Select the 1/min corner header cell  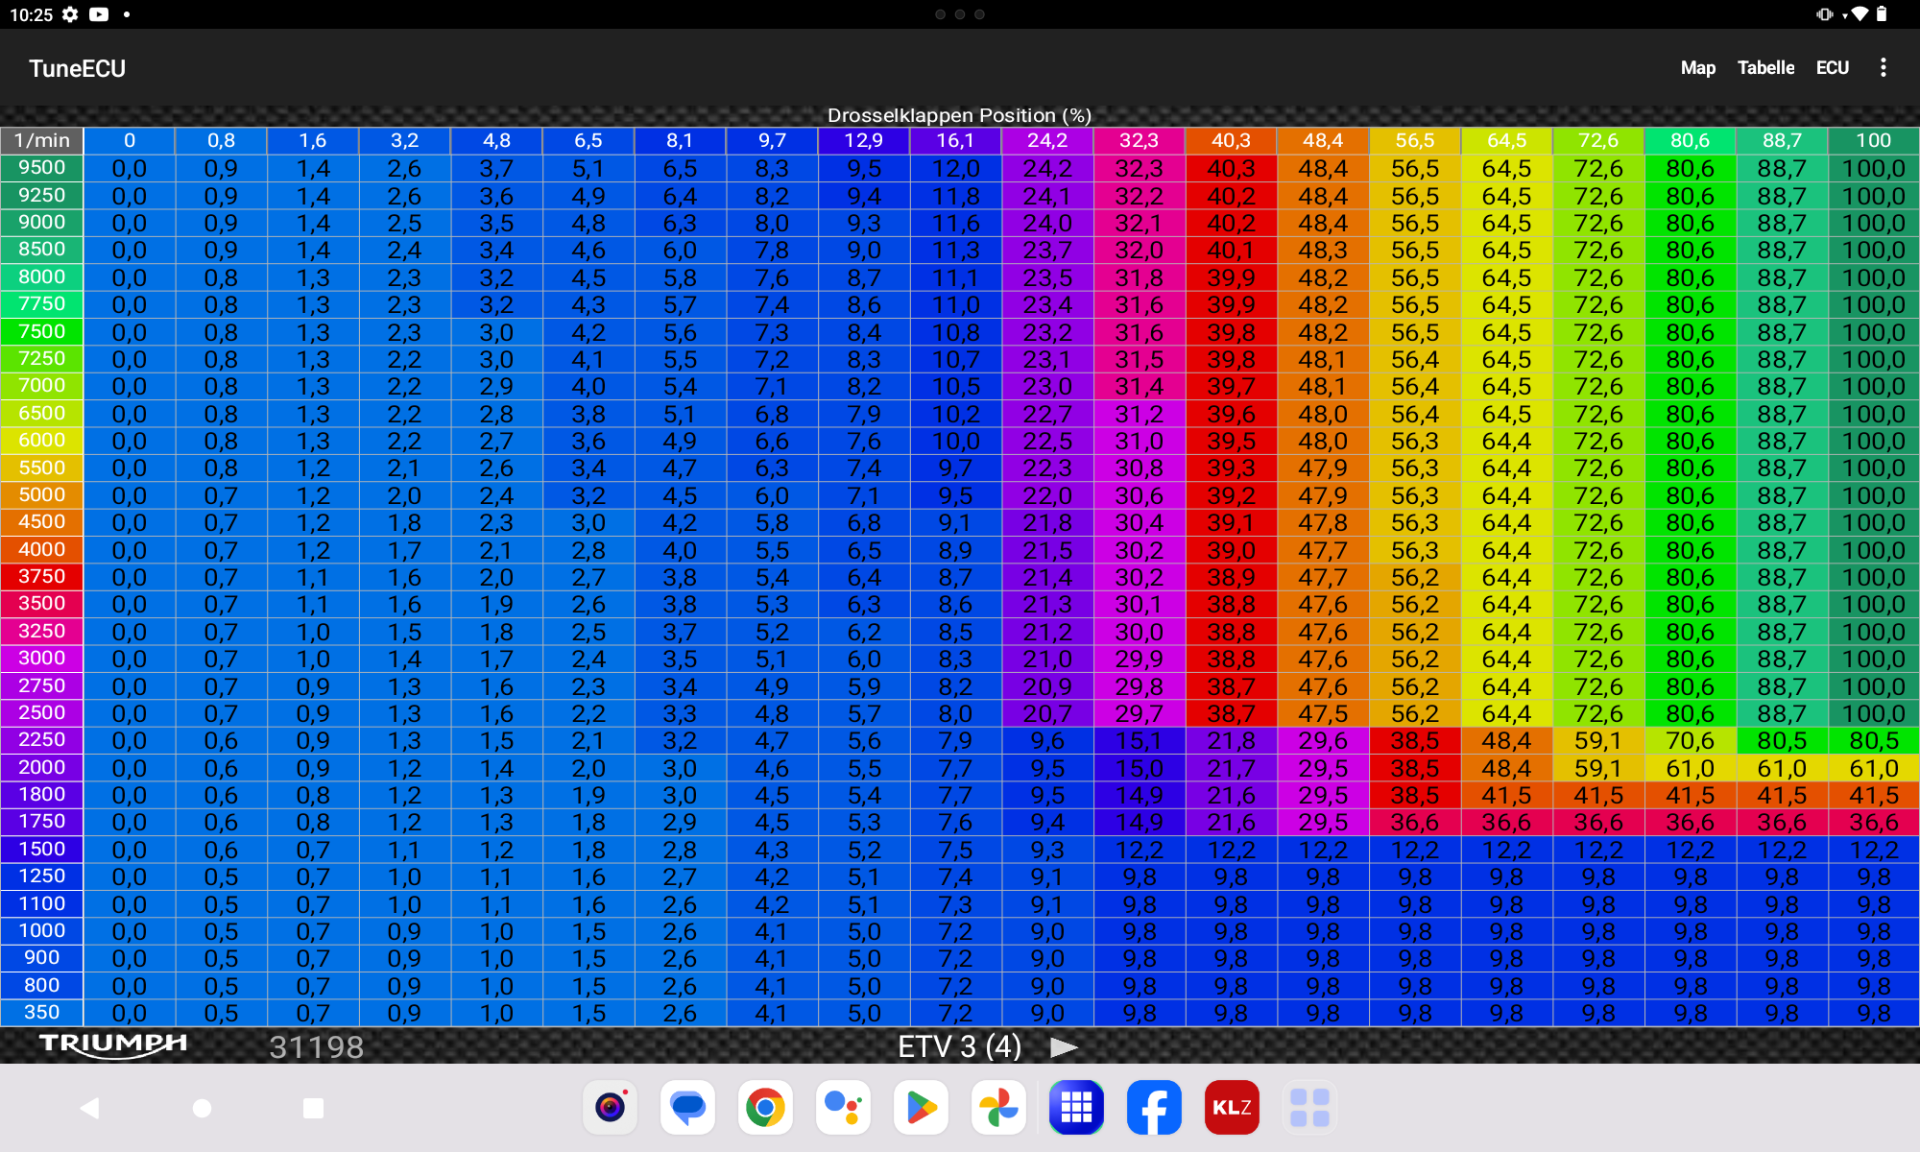(42, 141)
